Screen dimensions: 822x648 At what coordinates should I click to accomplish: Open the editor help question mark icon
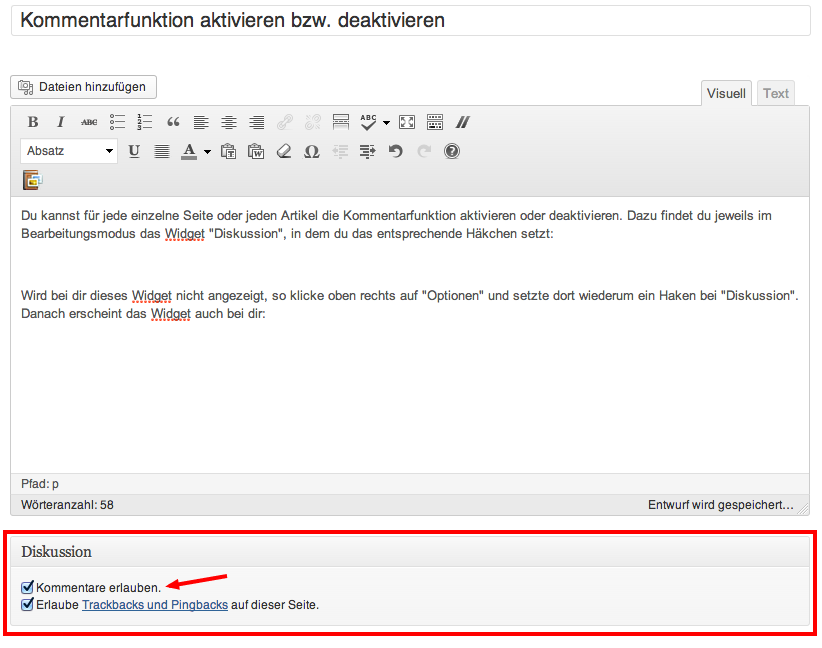[452, 151]
